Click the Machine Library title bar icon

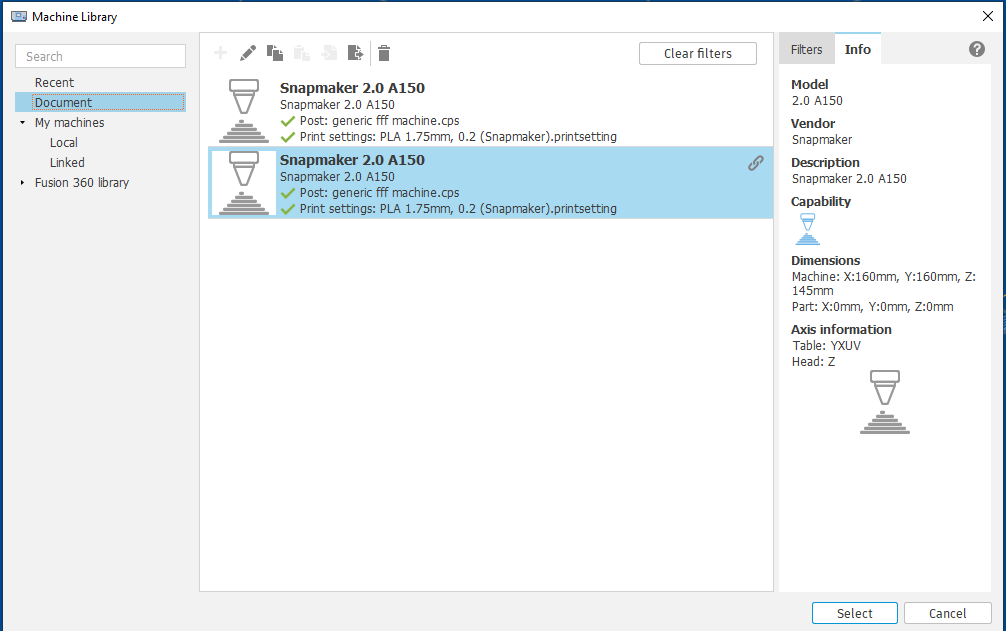(19, 17)
